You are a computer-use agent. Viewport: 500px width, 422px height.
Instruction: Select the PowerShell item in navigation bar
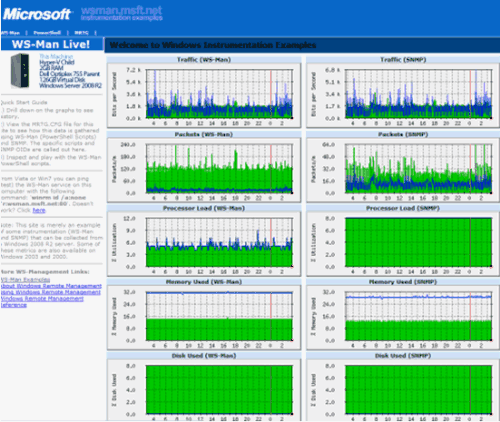[47, 33]
